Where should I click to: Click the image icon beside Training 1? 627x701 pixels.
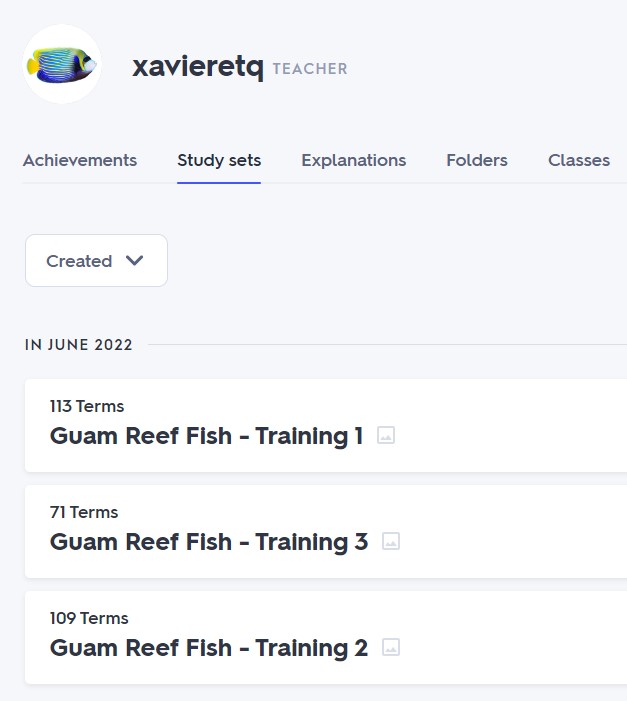[386, 435]
